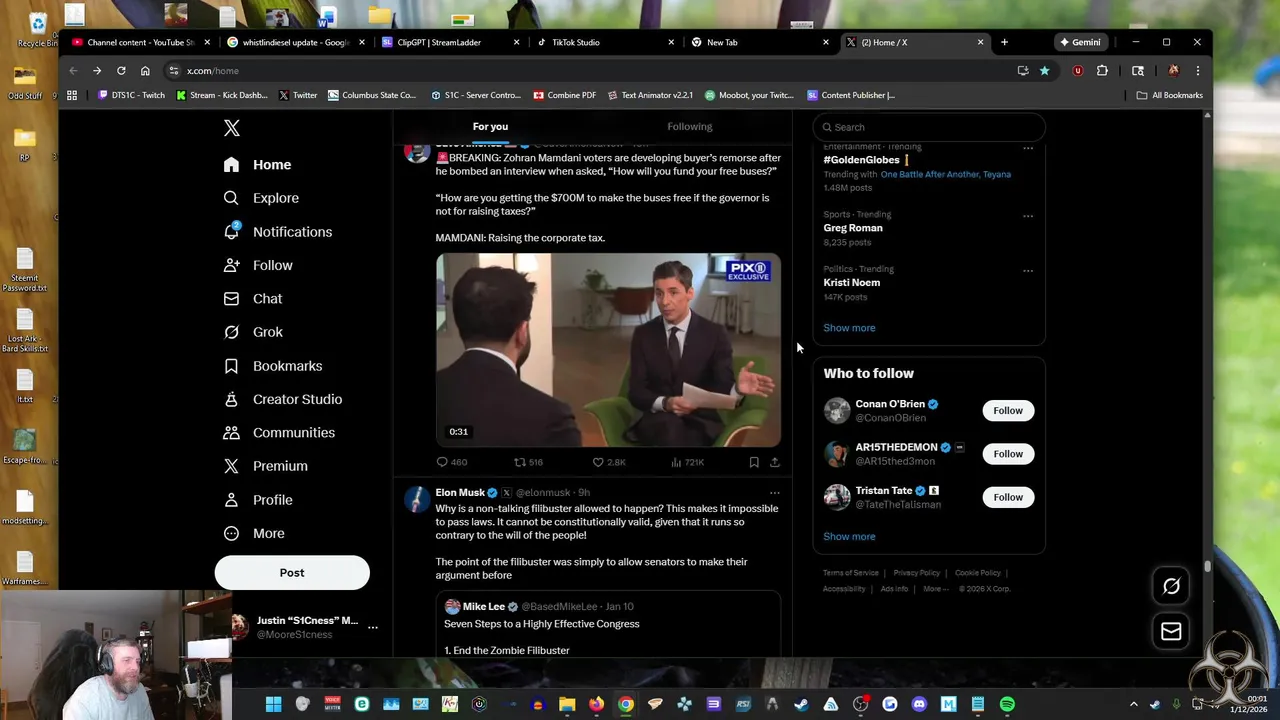This screenshot has height=720, width=1280.
Task: Open Chrome extensions puzzle icon
Action: [1102, 71]
